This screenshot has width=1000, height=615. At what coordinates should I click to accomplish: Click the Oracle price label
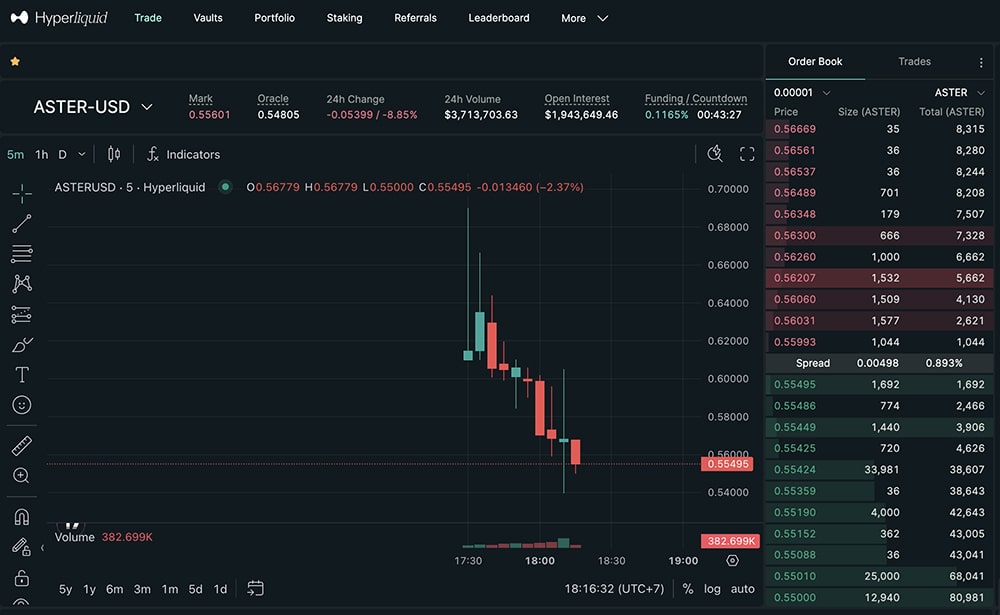pos(273,98)
